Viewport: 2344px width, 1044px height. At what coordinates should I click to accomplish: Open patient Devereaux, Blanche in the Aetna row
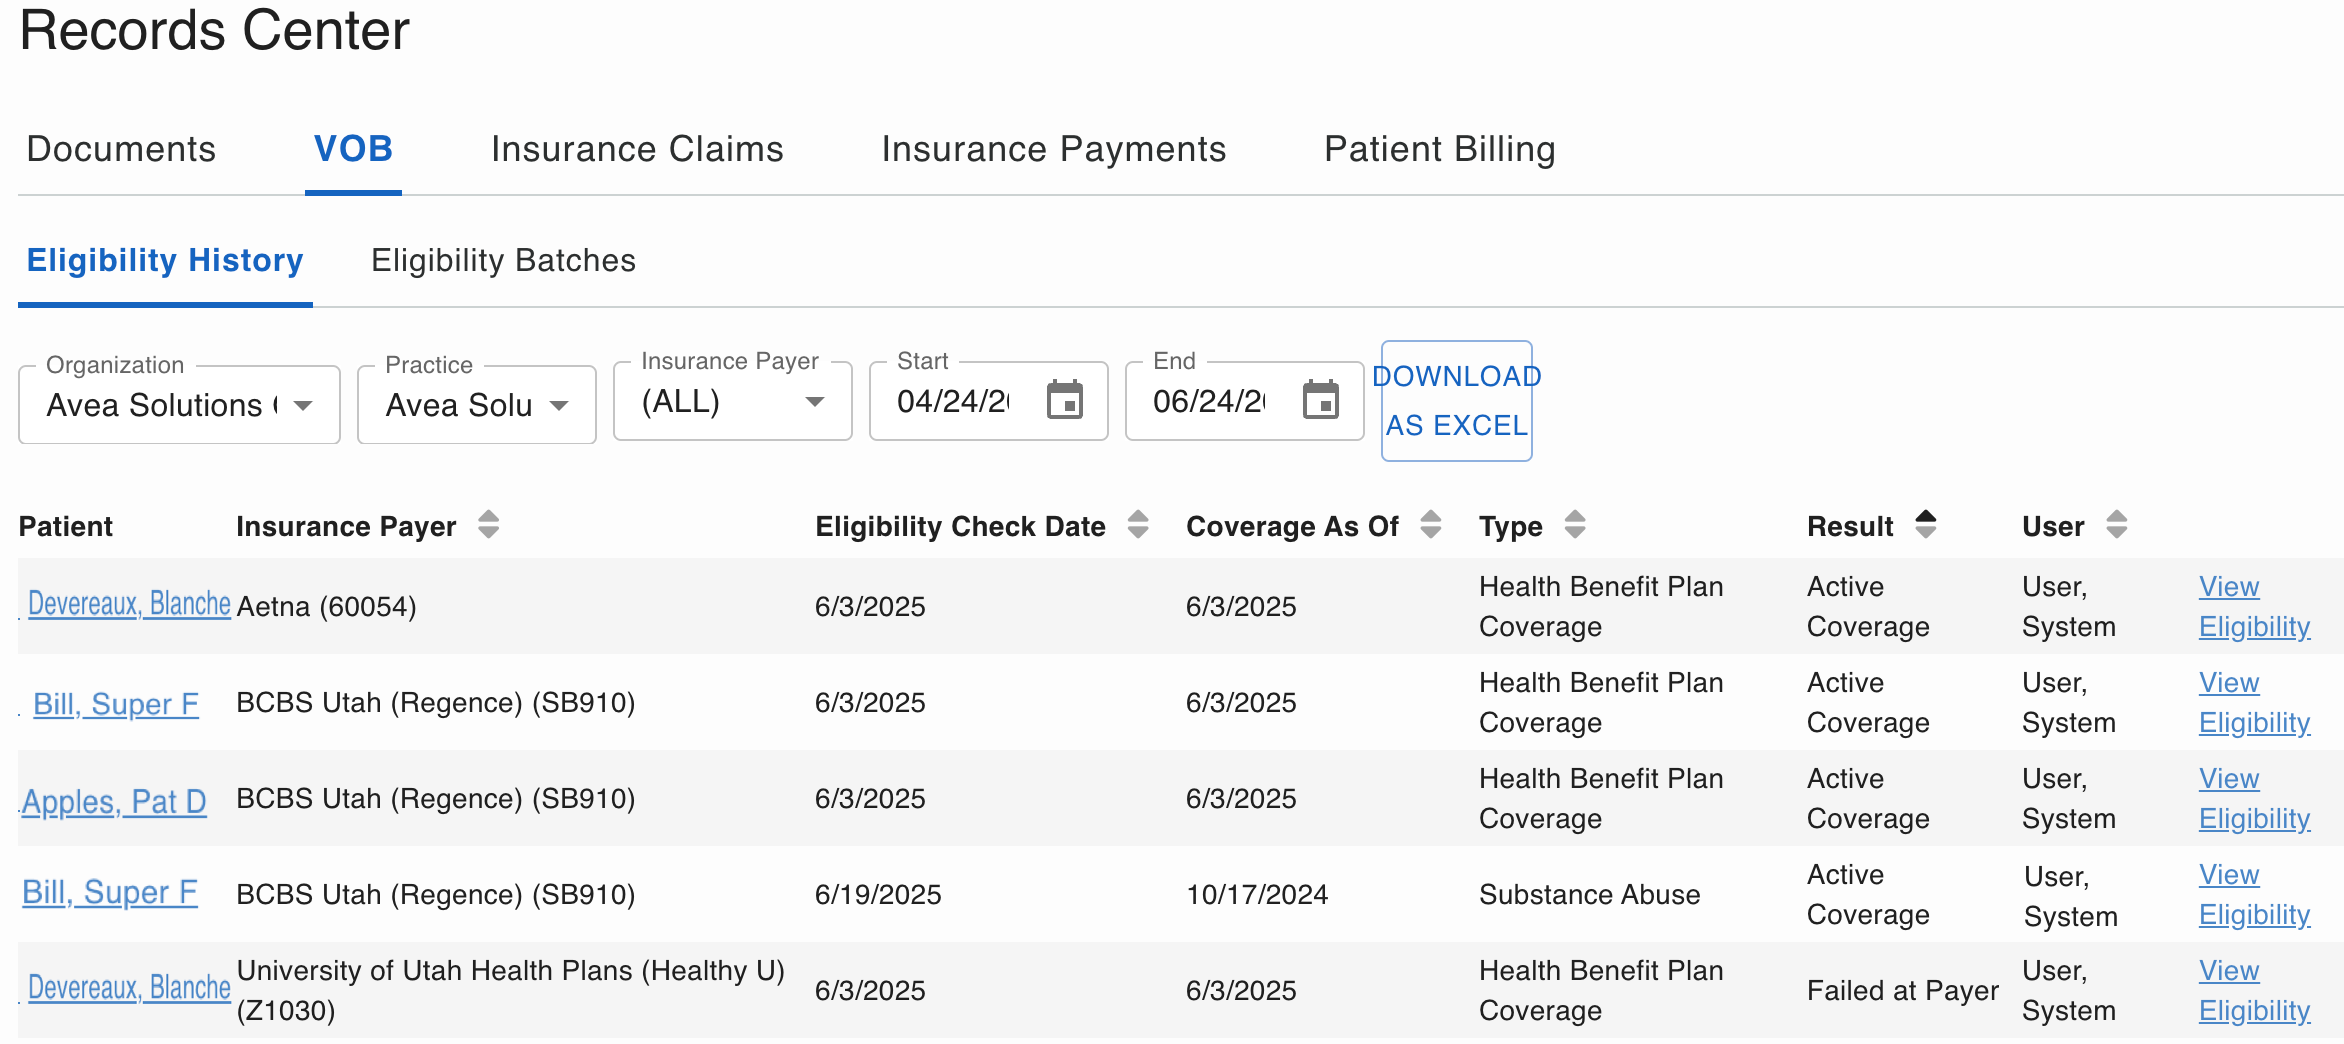pos(129,604)
